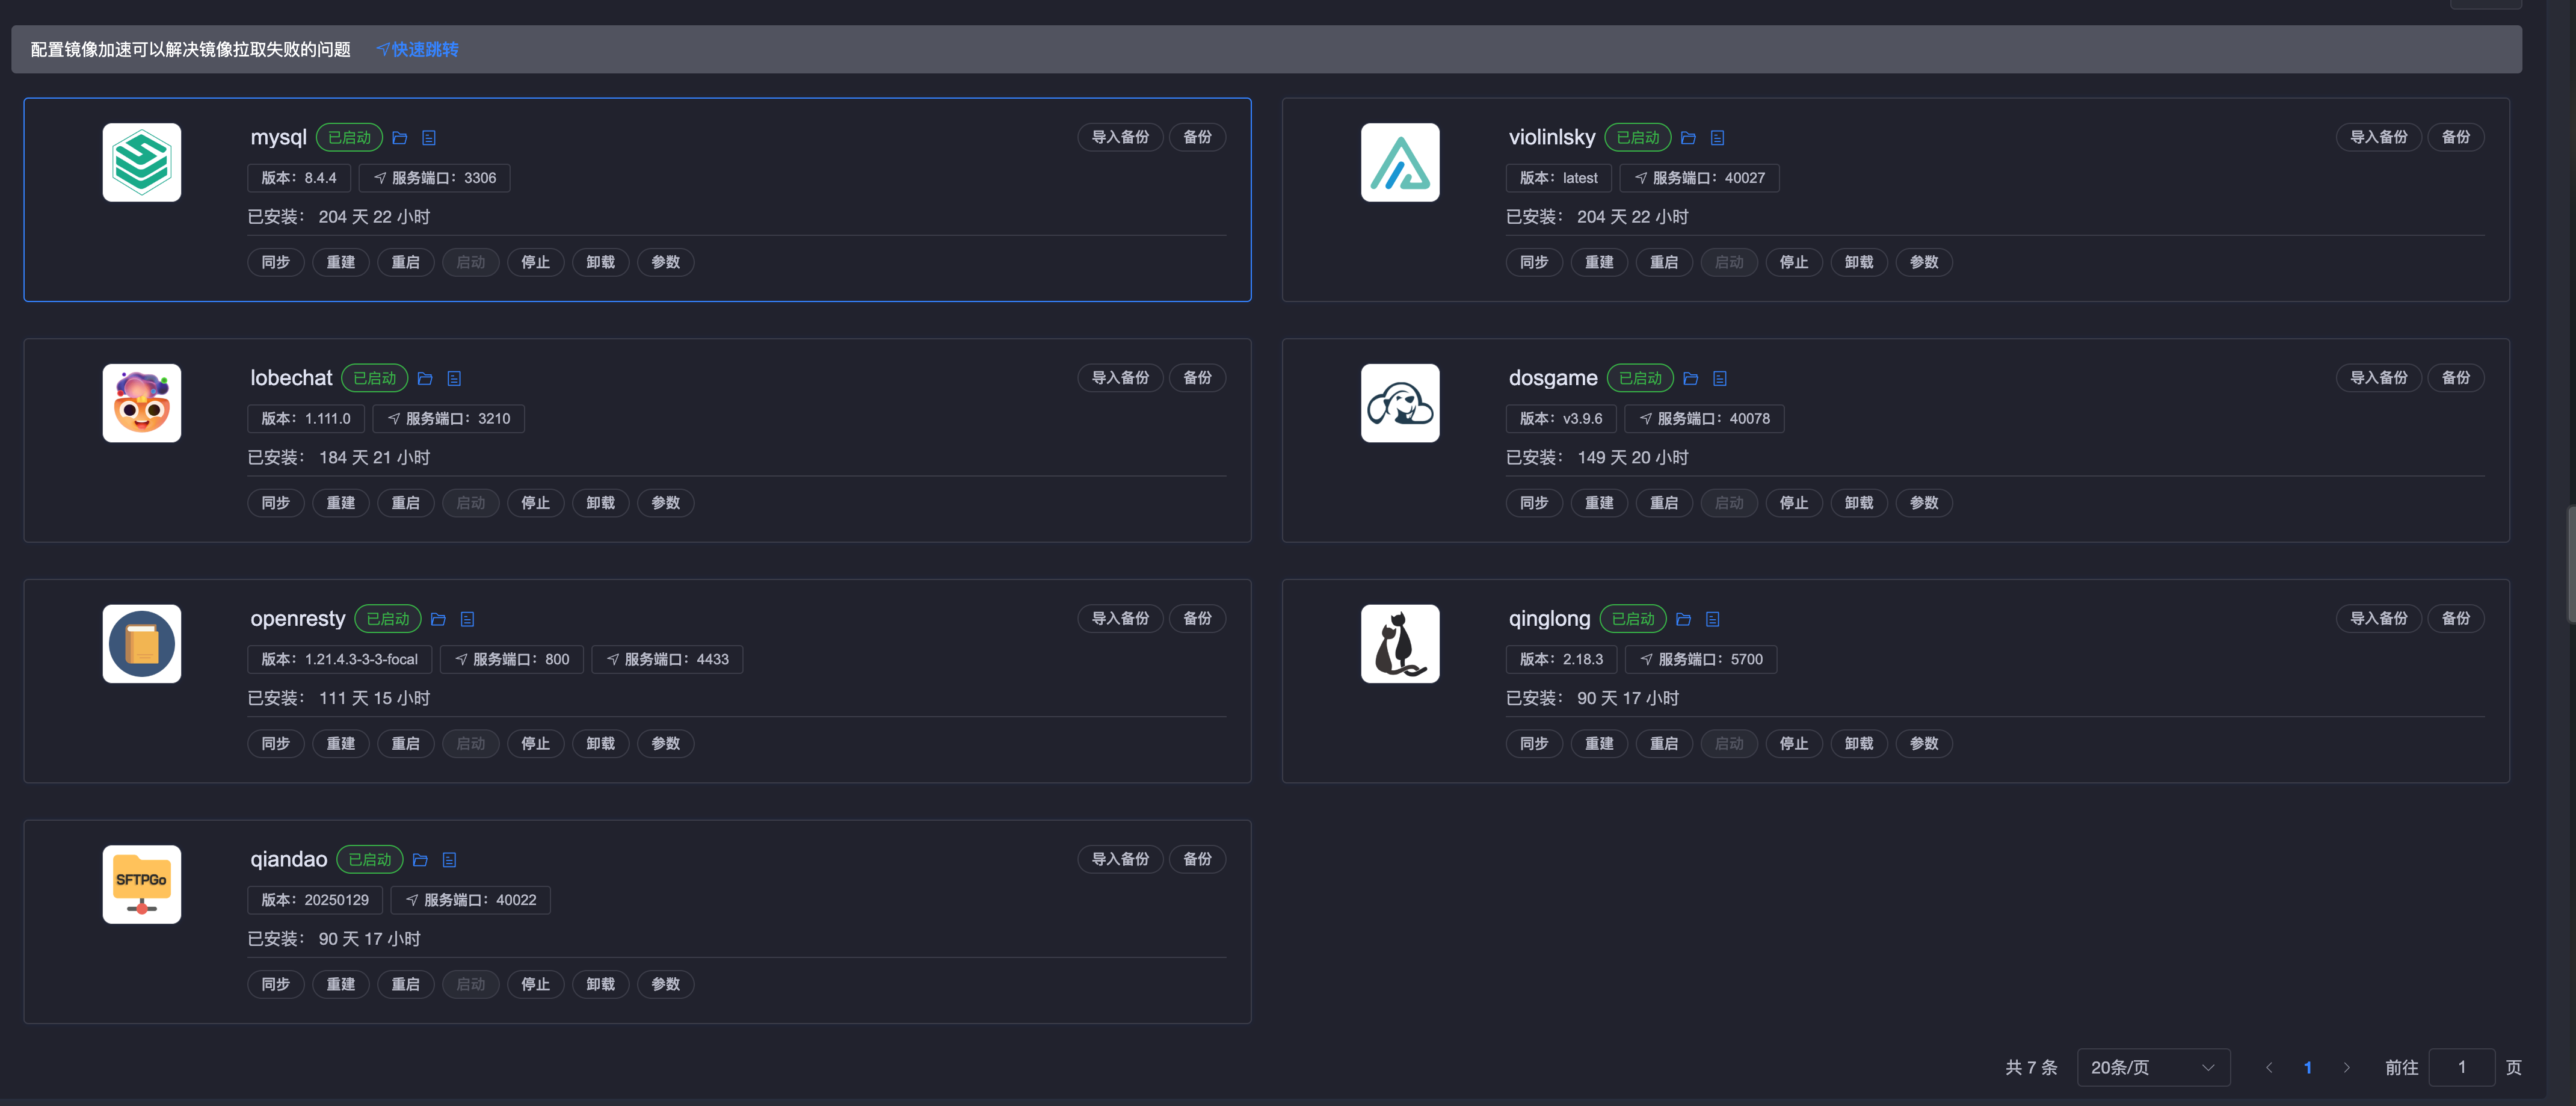Open the lobechat log document icon

(454, 379)
